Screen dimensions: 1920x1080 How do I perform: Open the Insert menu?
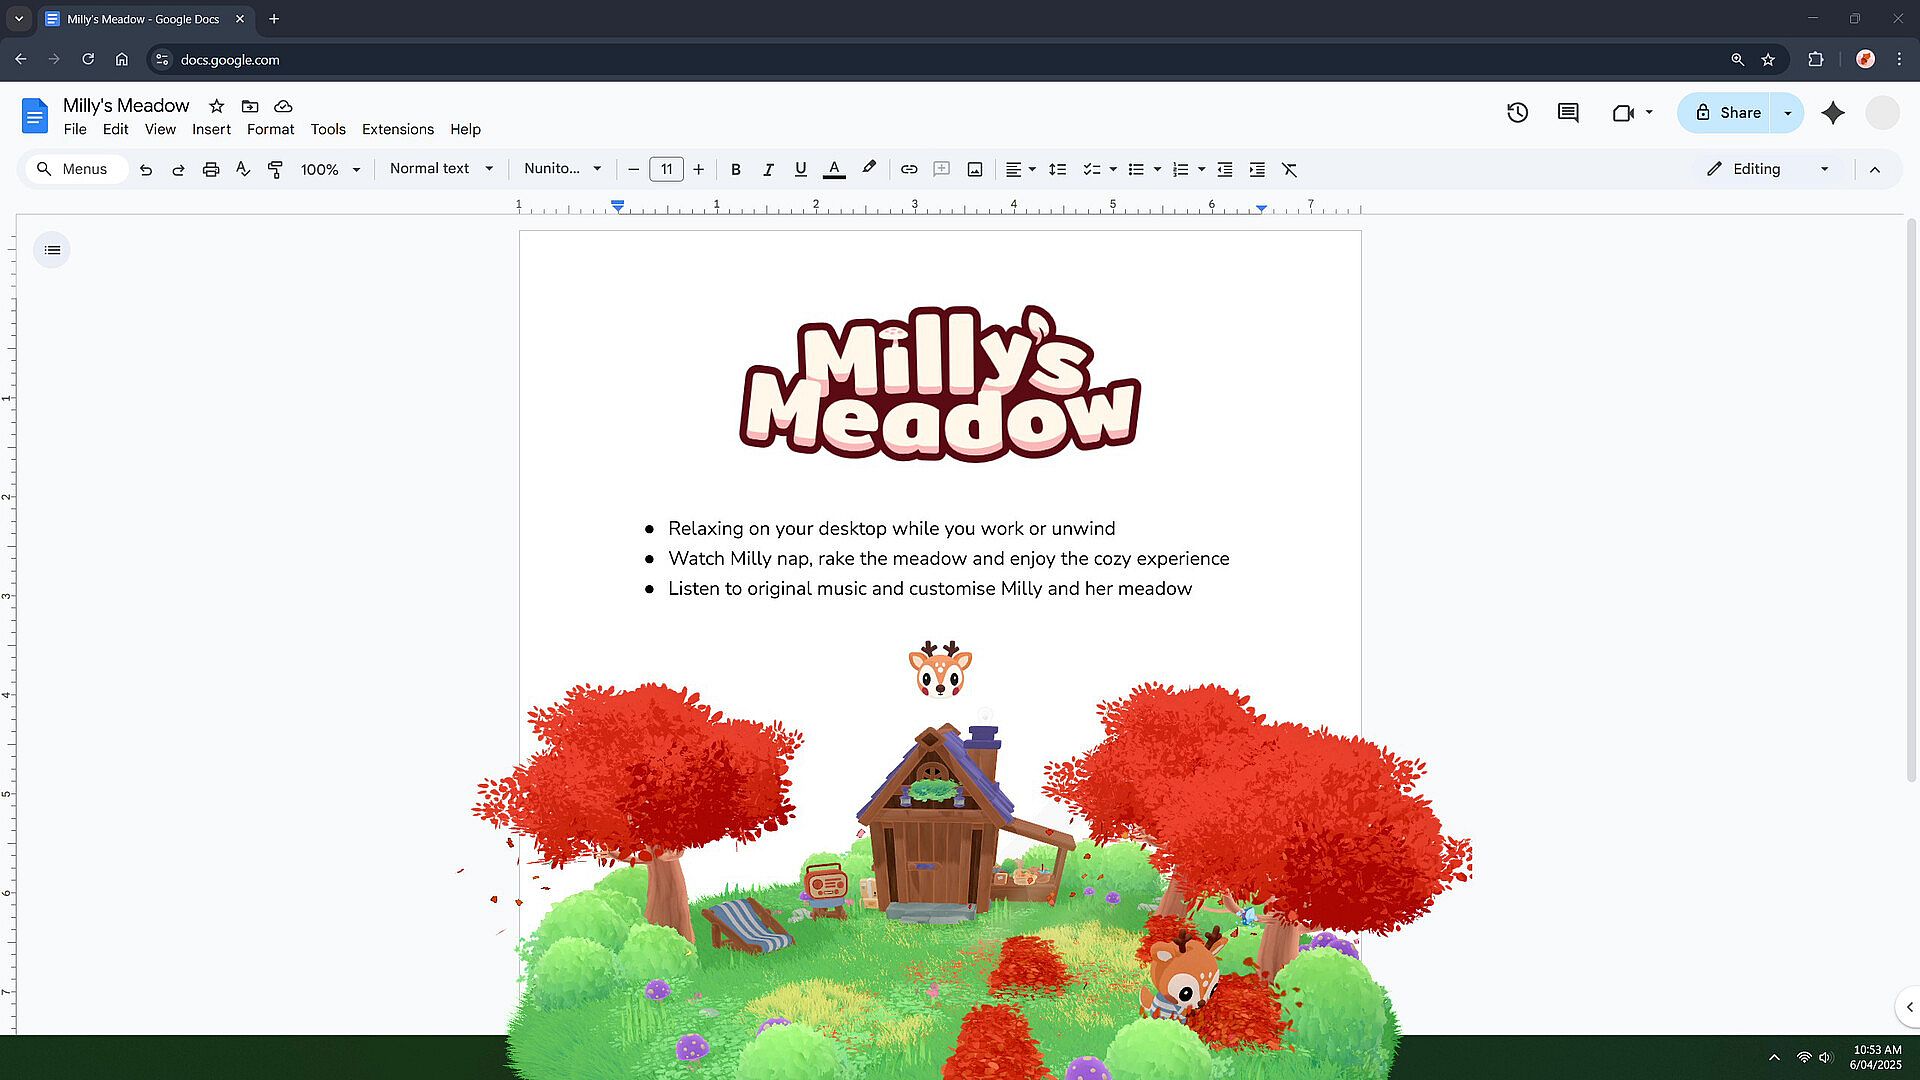(211, 129)
